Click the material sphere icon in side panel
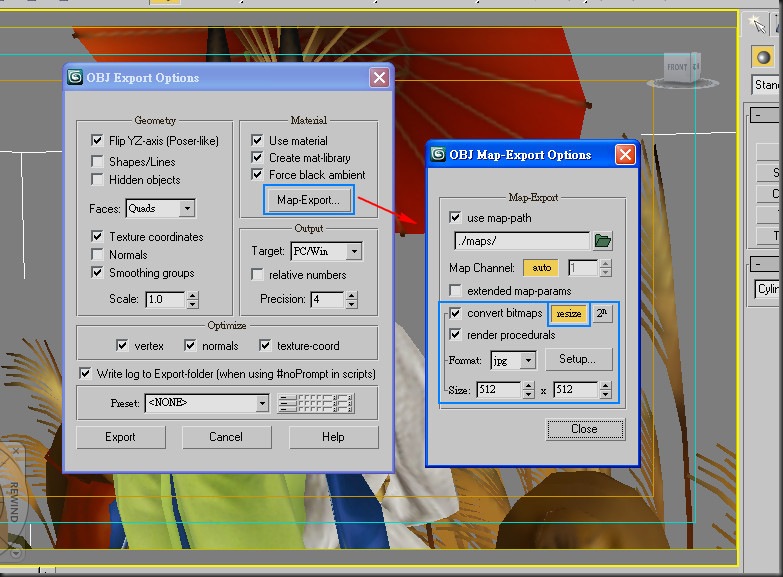The height and width of the screenshot is (577, 783). [763, 56]
